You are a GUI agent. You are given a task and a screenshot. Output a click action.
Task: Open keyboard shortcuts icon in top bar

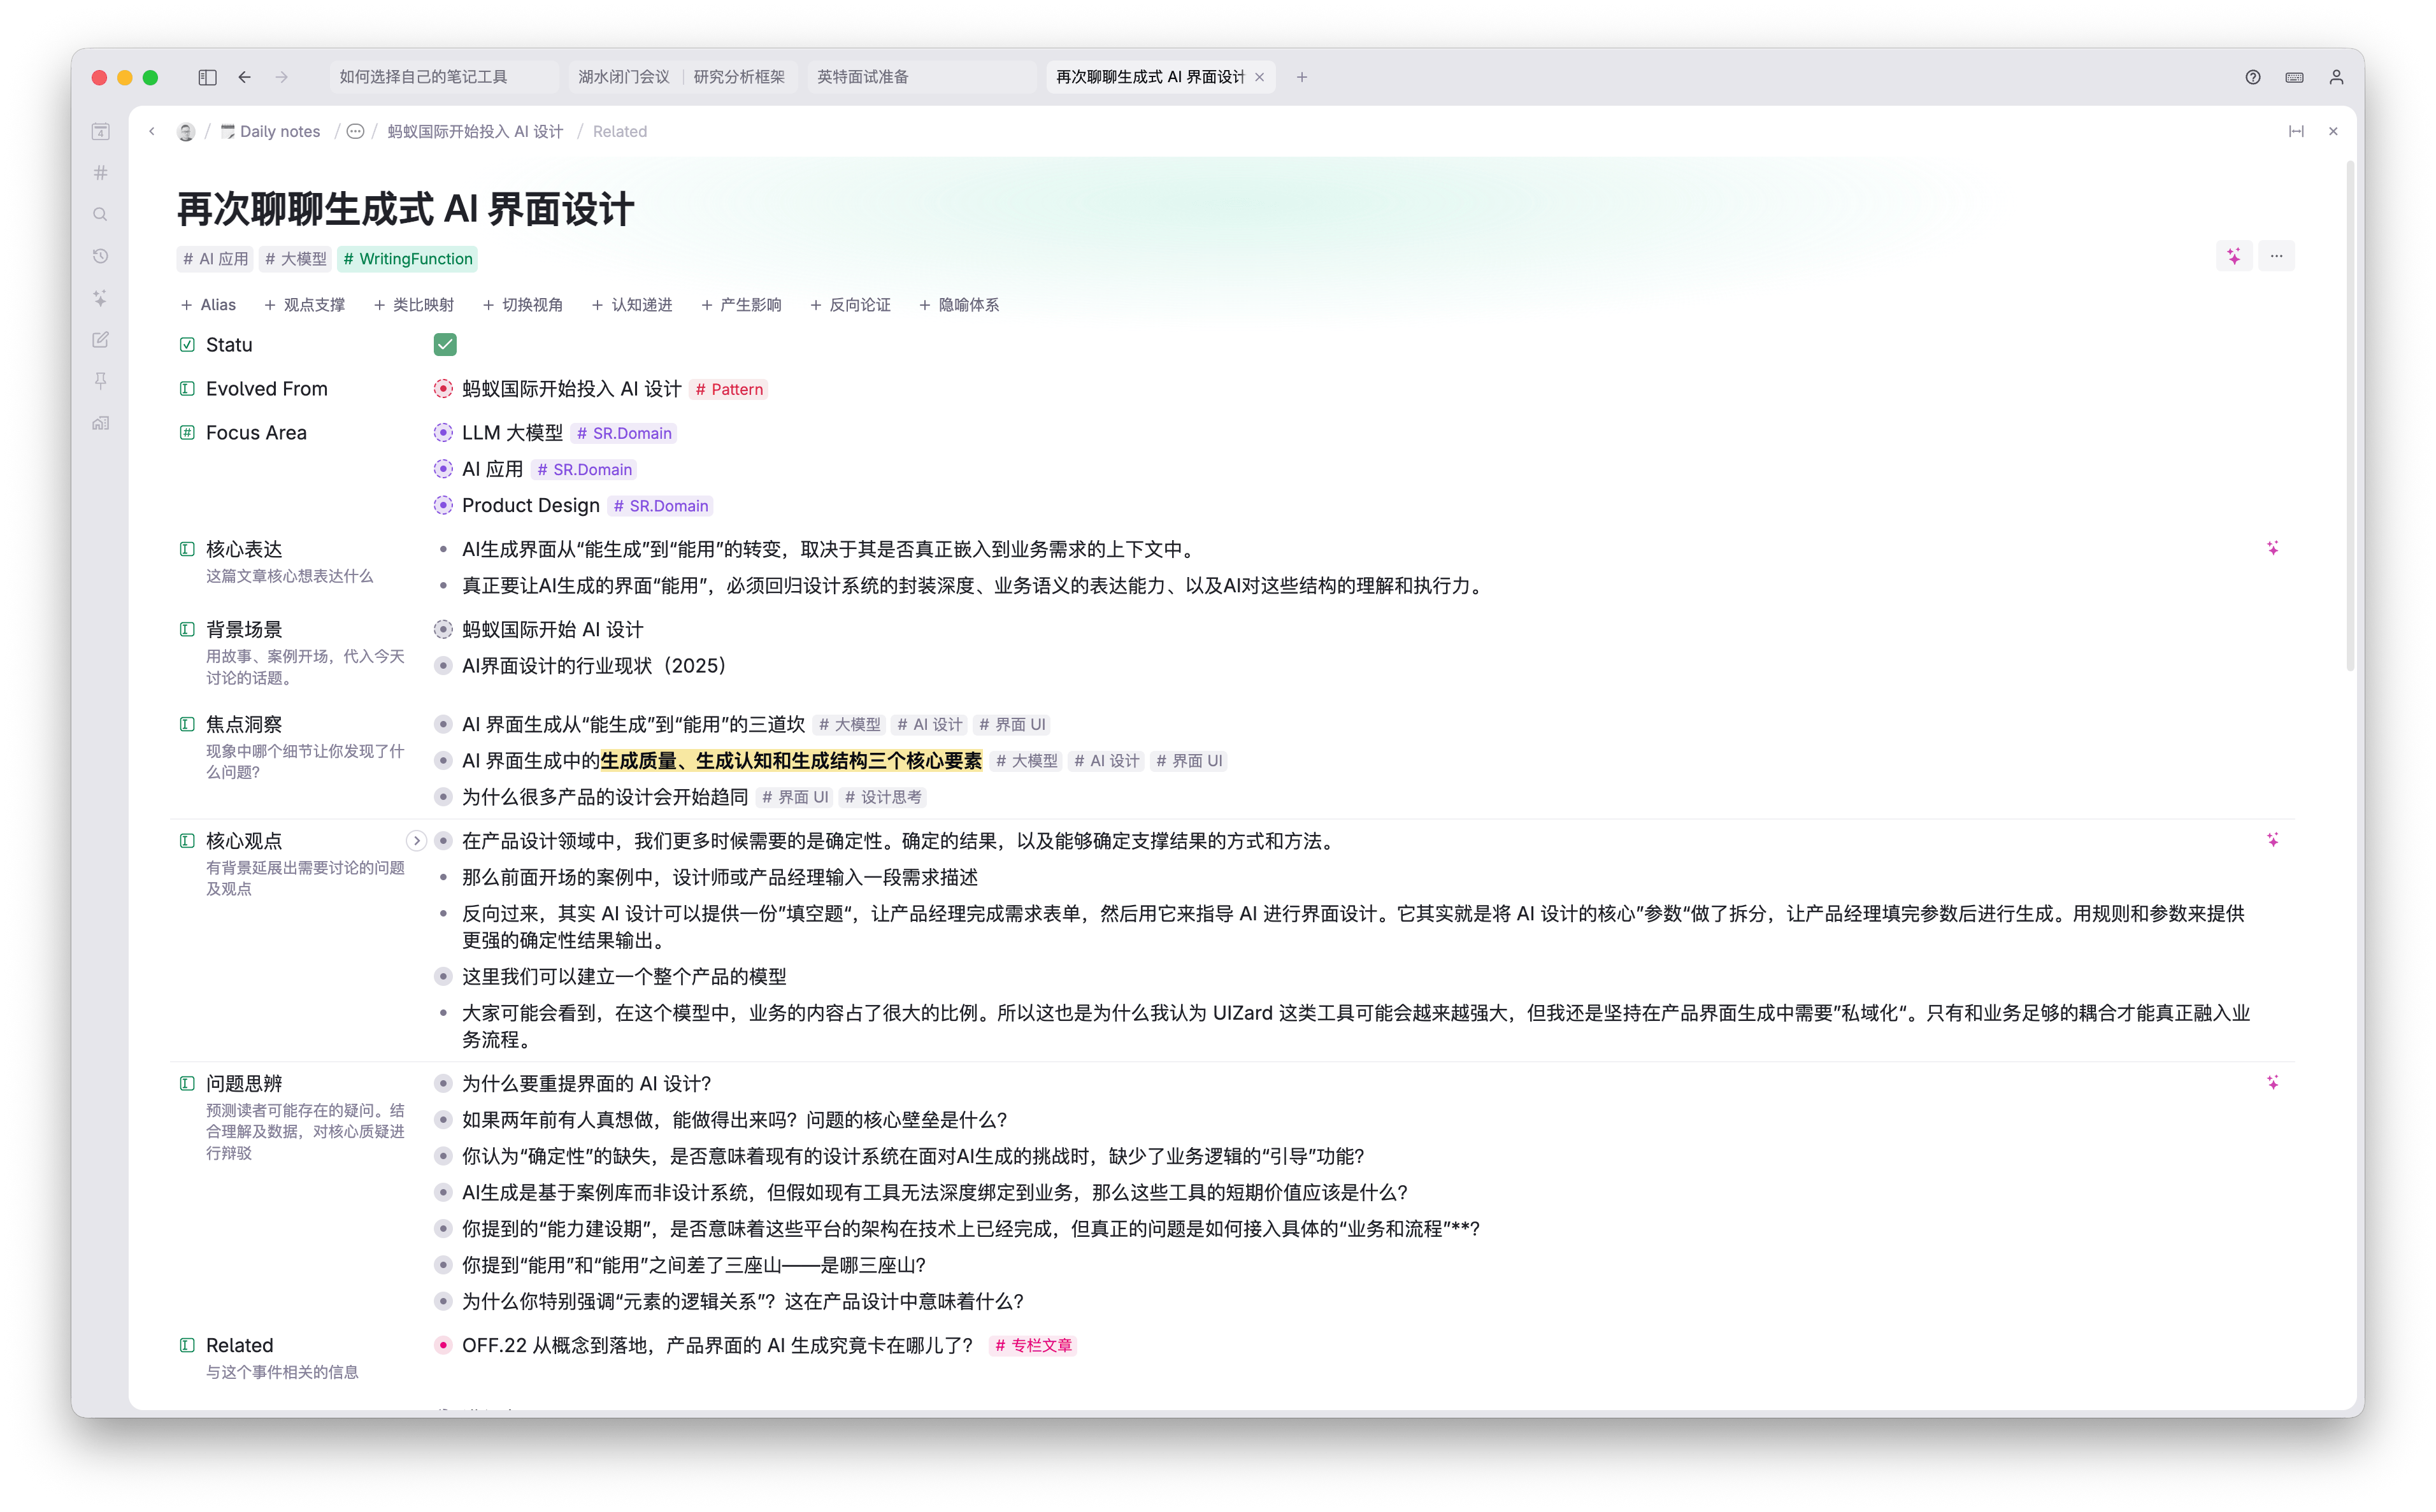(2294, 77)
